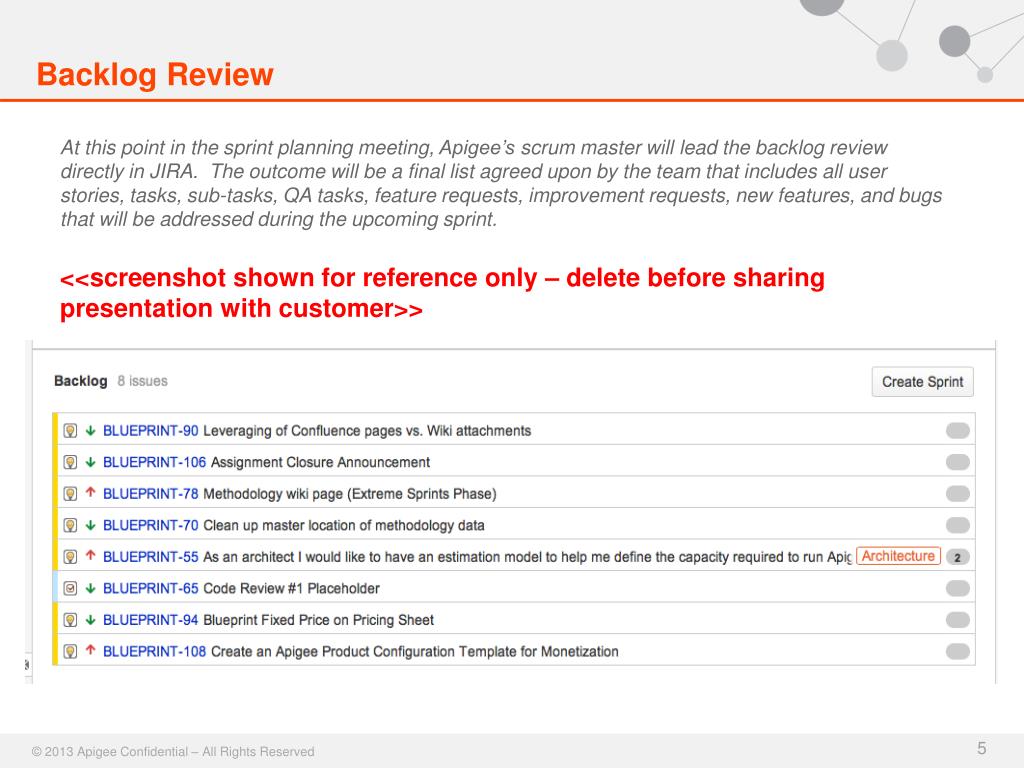The width and height of the screenshot is (1024, 768).
Task: Click the Backlog heading
Action: coord(80,381)
